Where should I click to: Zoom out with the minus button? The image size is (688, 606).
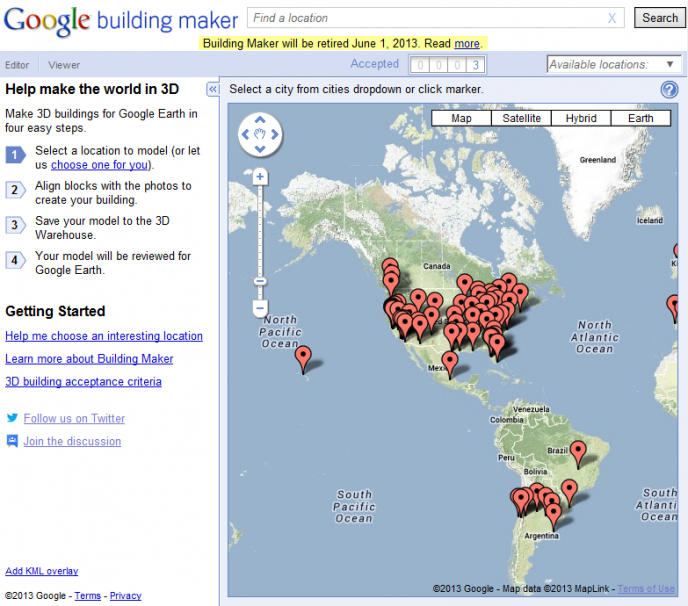[260, 308]
